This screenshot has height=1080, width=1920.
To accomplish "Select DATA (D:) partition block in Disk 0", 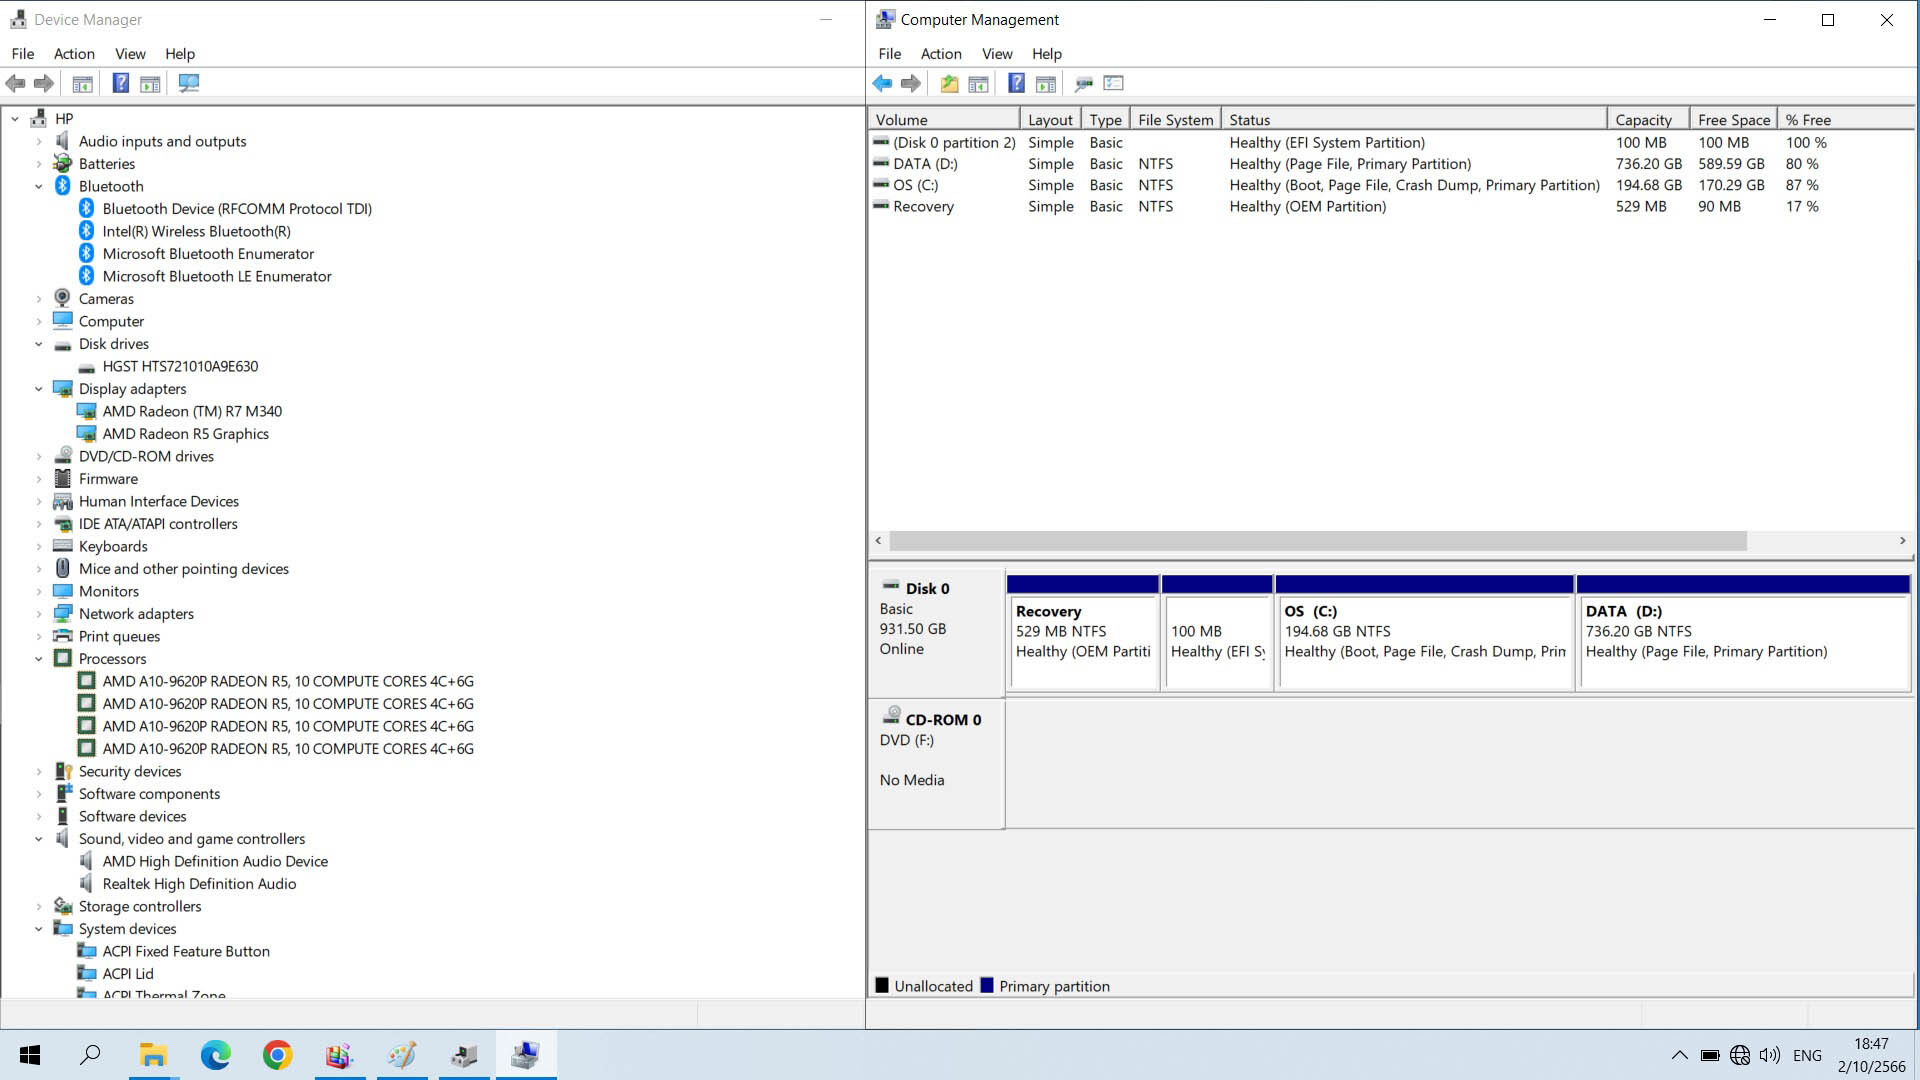I will (x=1743, y=633).
